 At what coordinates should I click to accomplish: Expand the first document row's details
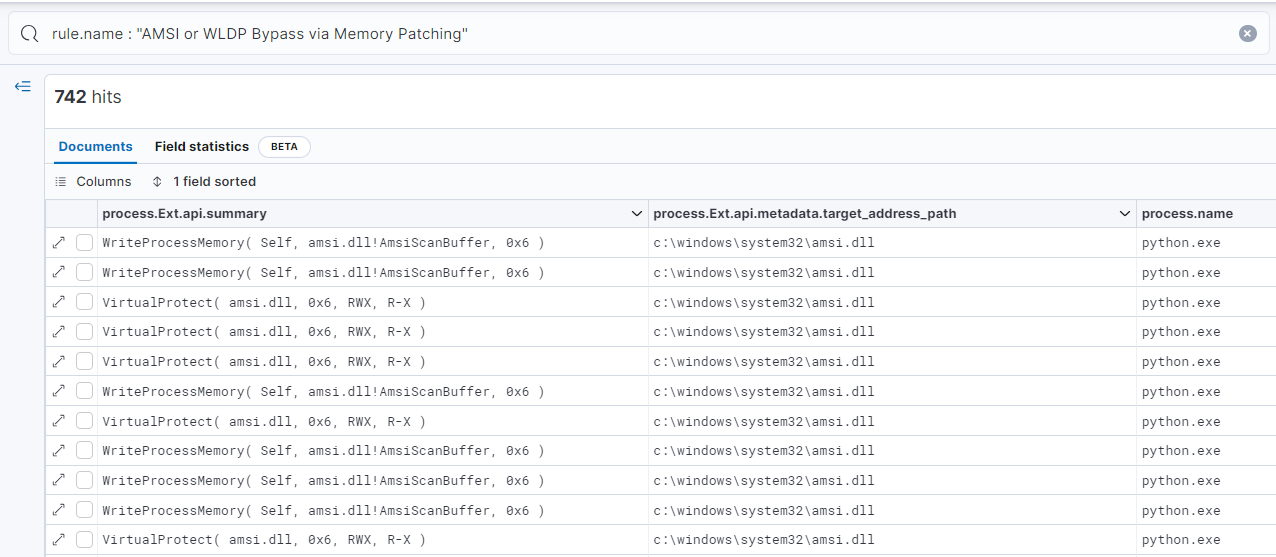click(59, 242)
